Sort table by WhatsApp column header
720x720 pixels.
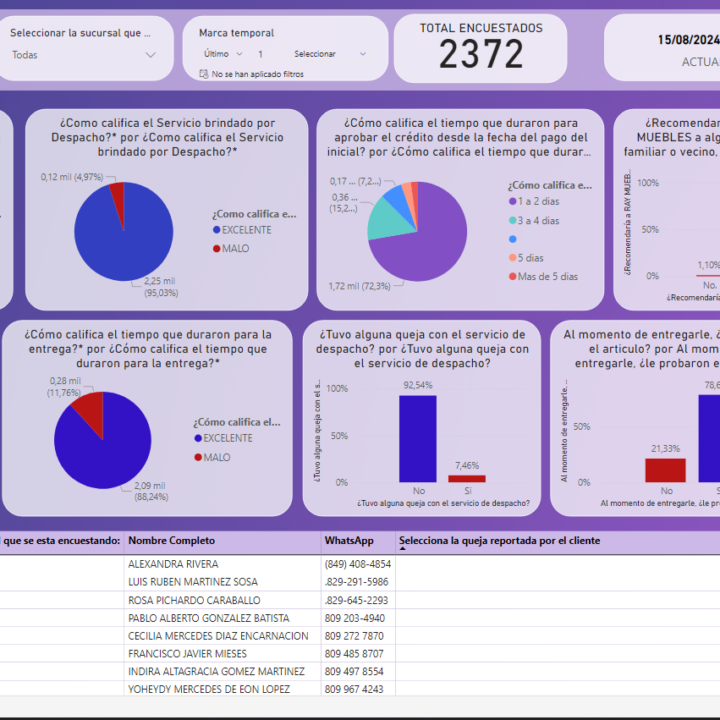click(x=349, y=541)
